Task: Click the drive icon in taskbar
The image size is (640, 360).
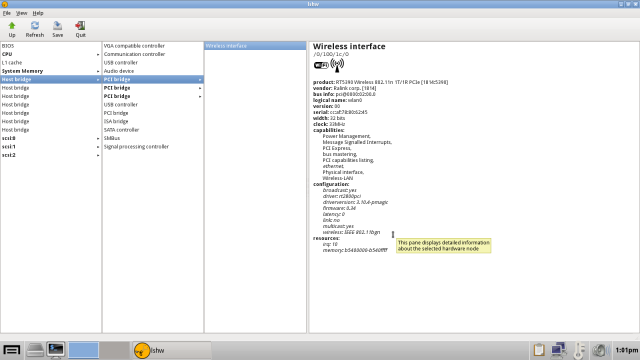Action: (35, 350)
